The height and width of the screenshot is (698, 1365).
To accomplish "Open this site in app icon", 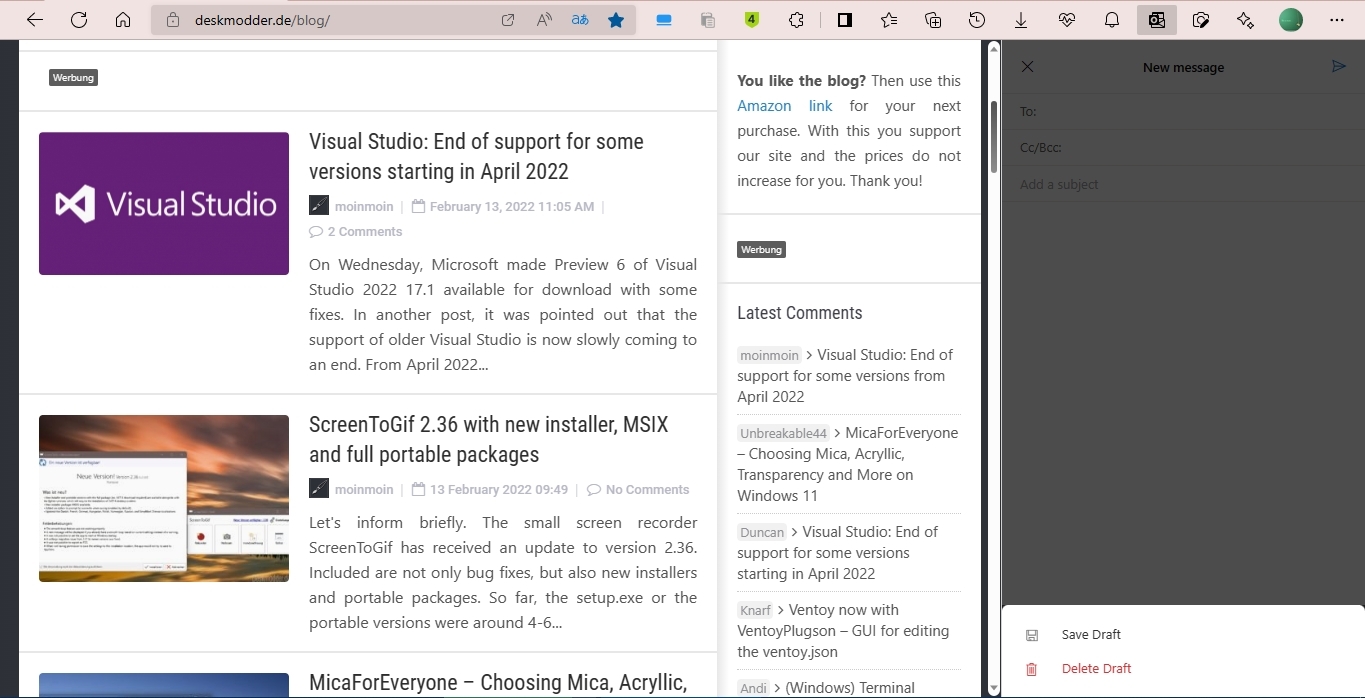I will pos(508,20).
